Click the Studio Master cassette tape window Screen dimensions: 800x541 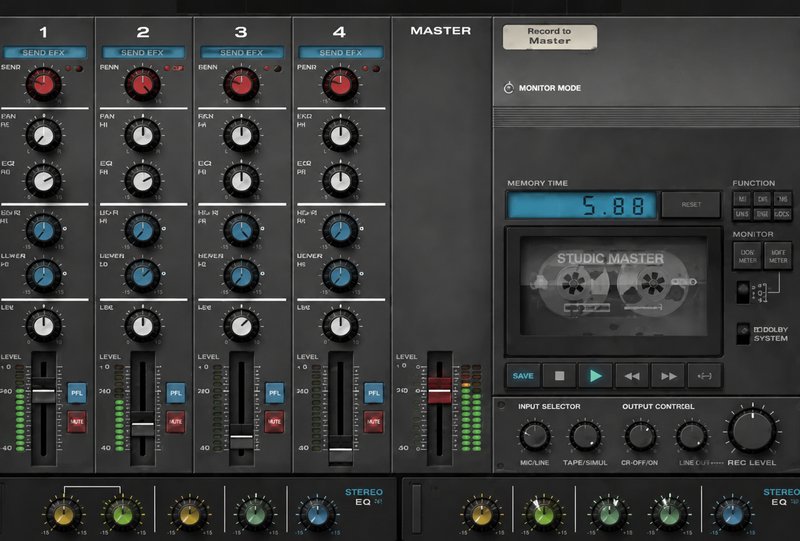point(613,292)
